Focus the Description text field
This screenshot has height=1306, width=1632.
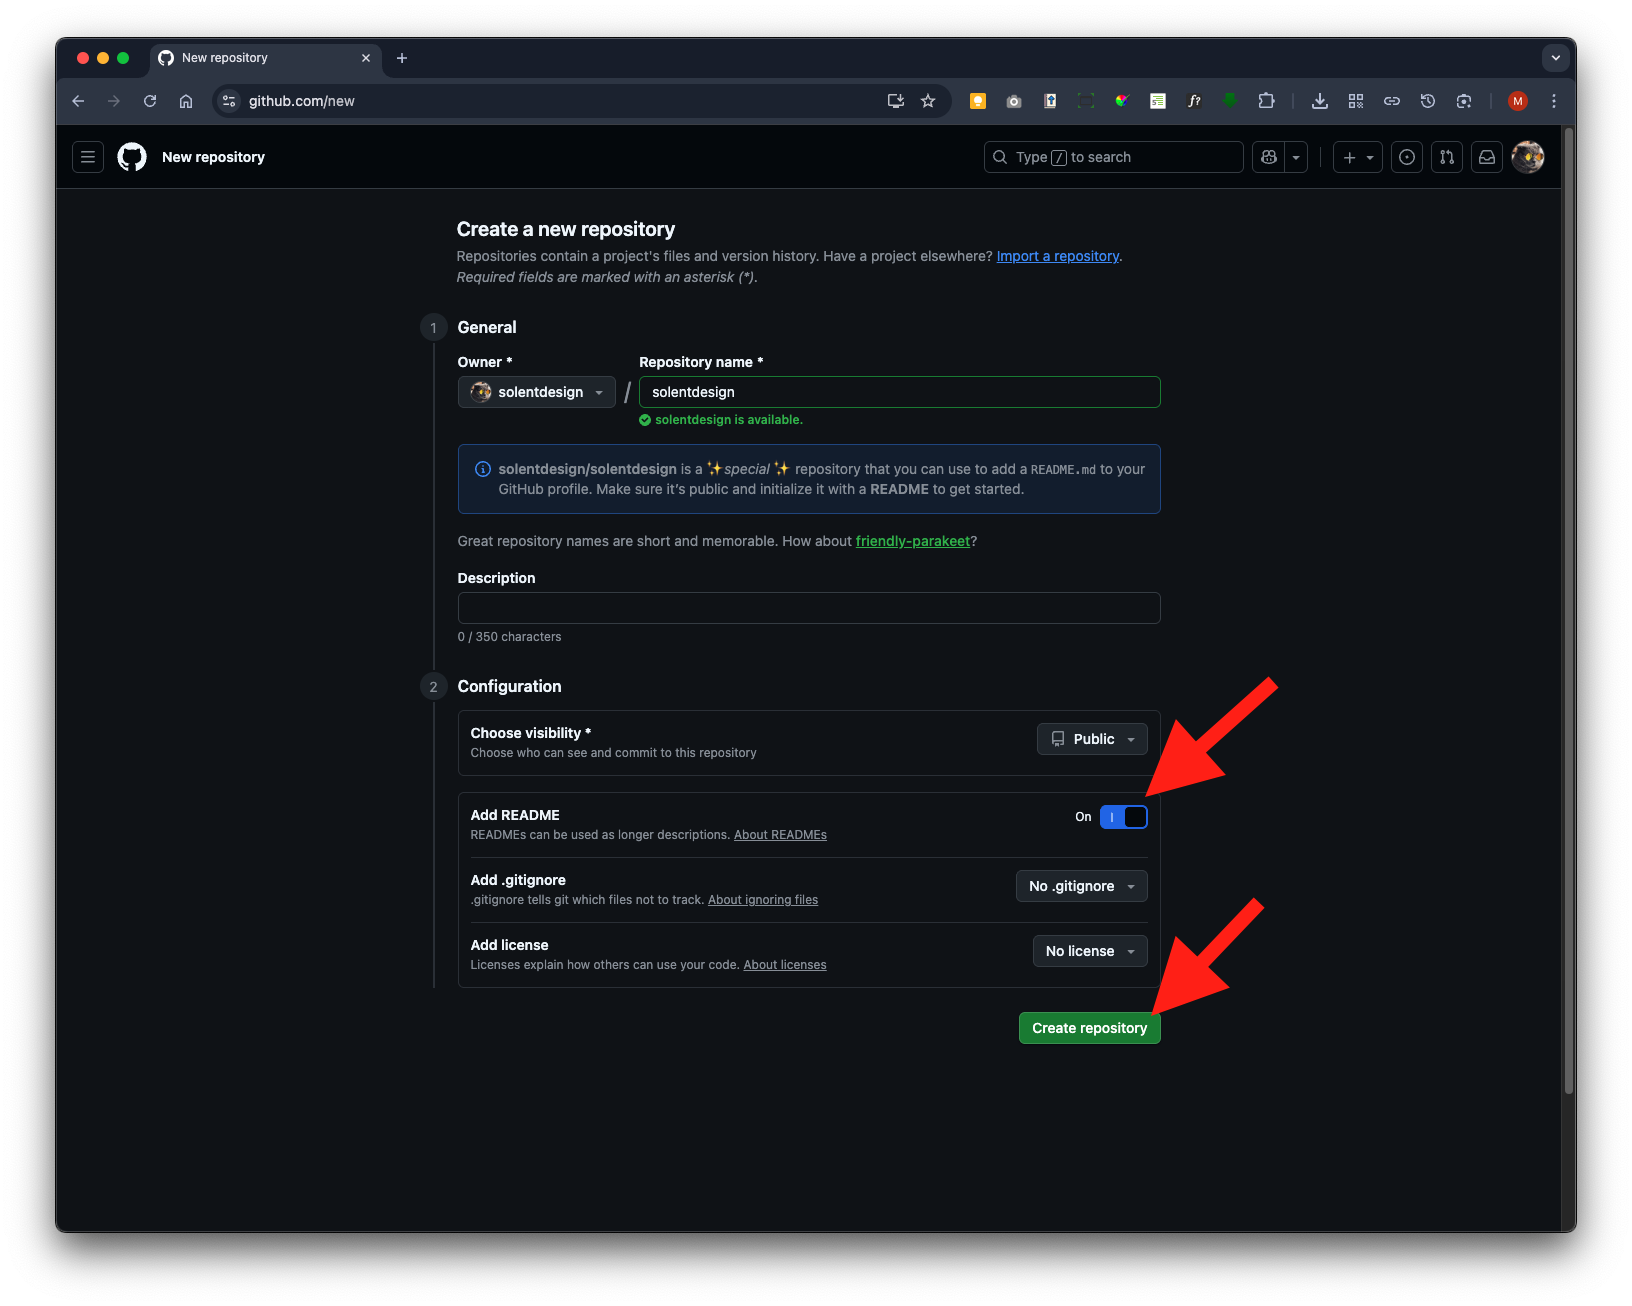[808, 608]
